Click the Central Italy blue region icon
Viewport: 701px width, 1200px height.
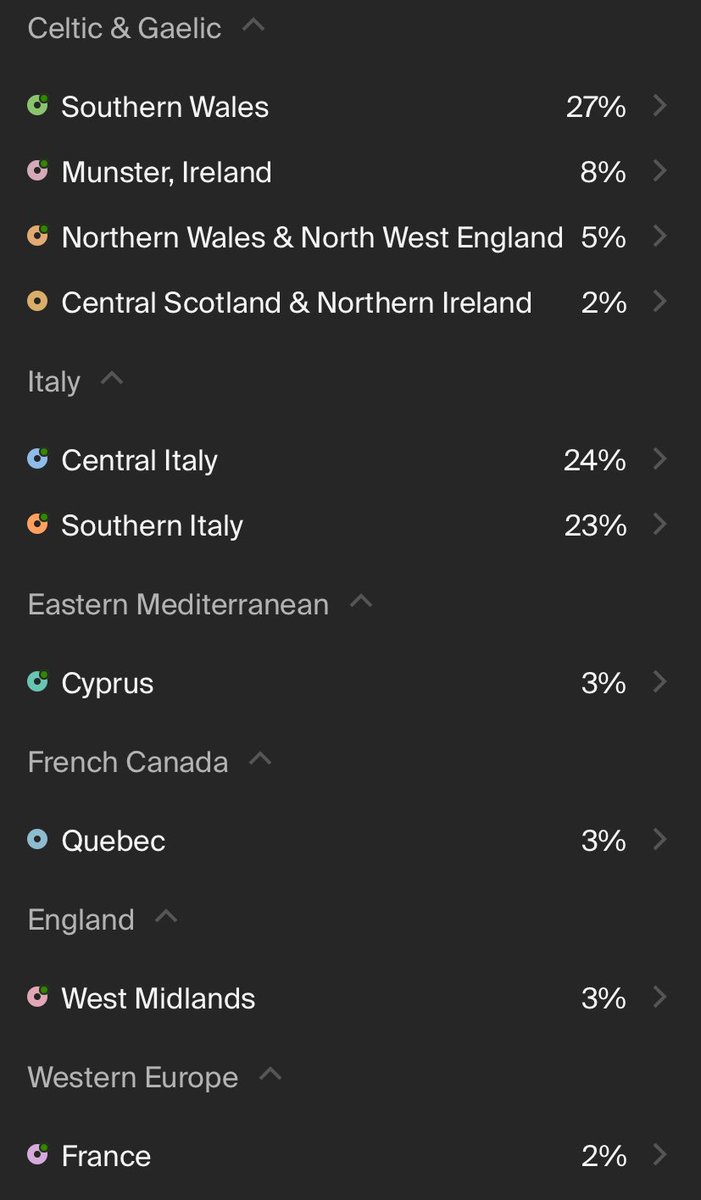point(38,459)
